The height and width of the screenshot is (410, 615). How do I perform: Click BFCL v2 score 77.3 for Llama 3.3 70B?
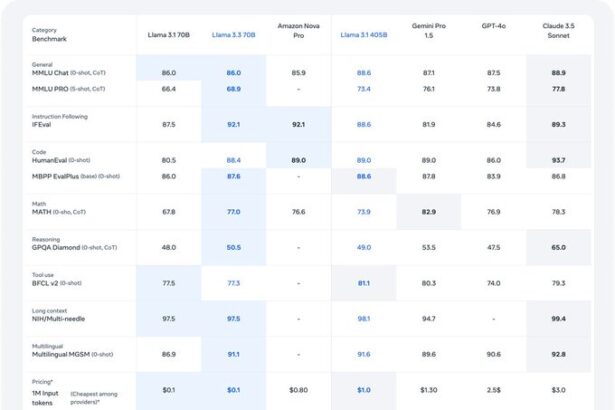233,283
